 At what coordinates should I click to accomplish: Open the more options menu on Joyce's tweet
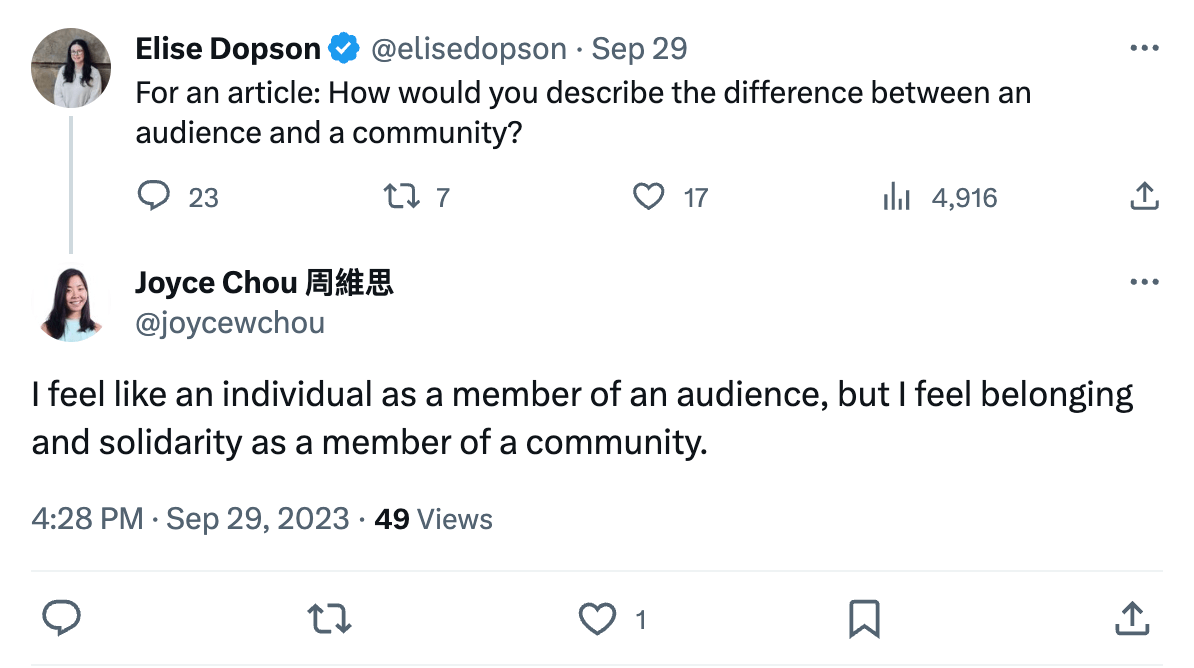click(1143, 281)
